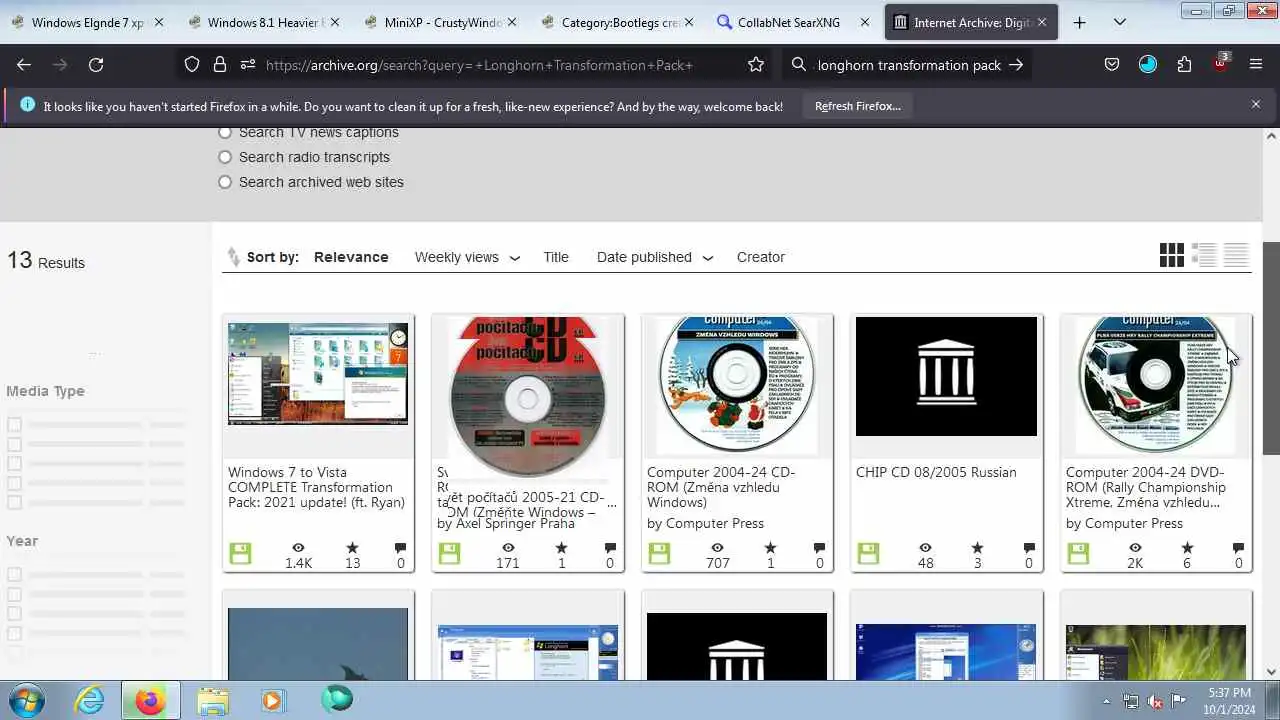The image size is (1280, 720).
Task: Click the padlock site security icon
Action: pos(220,65)
